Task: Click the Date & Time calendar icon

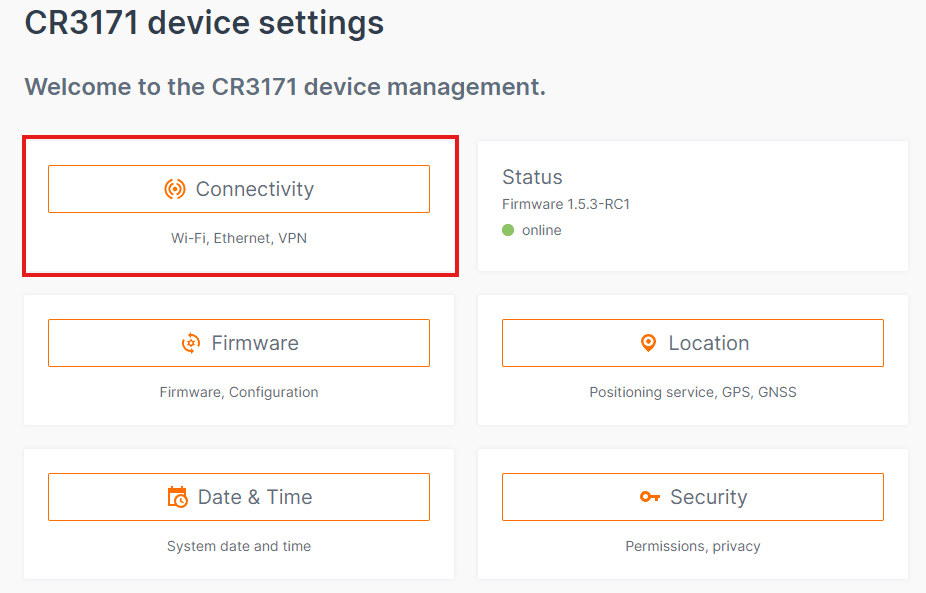Action: pos(178,497)
